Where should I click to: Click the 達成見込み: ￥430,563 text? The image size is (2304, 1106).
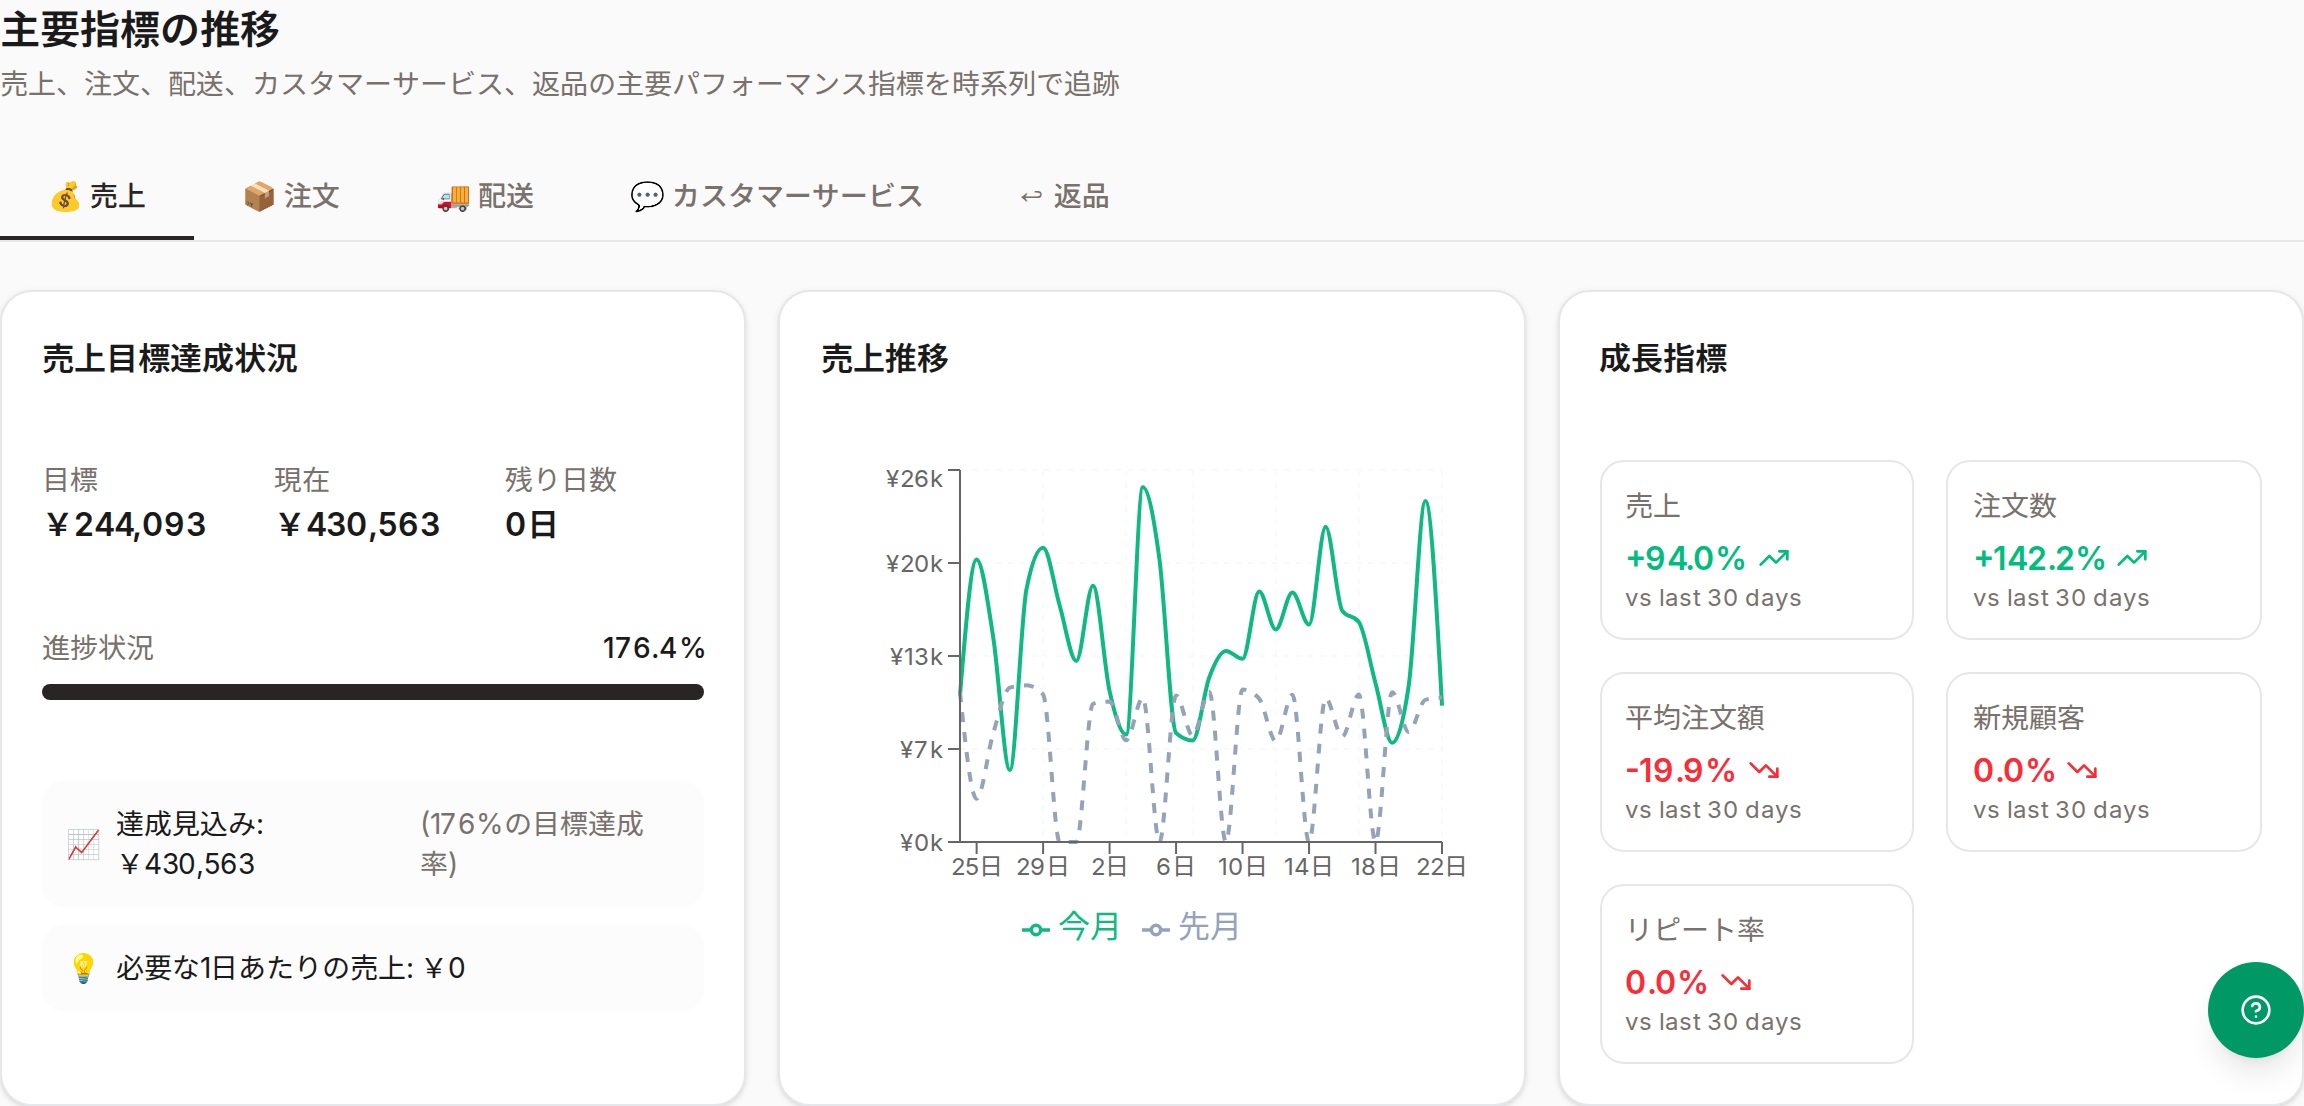coord(190,844)
